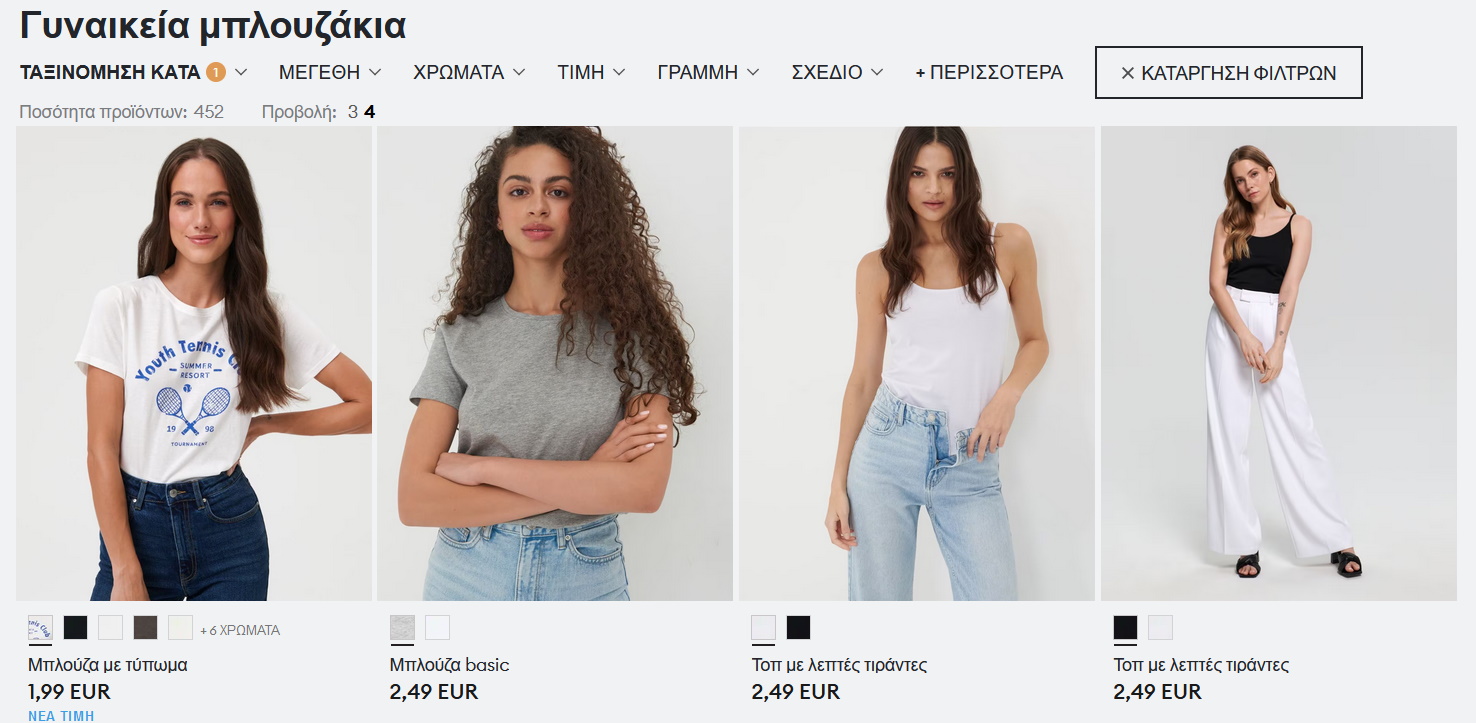
Task: Pick the dark brown swatch of printed t-shirt
Action: point(146,628)
